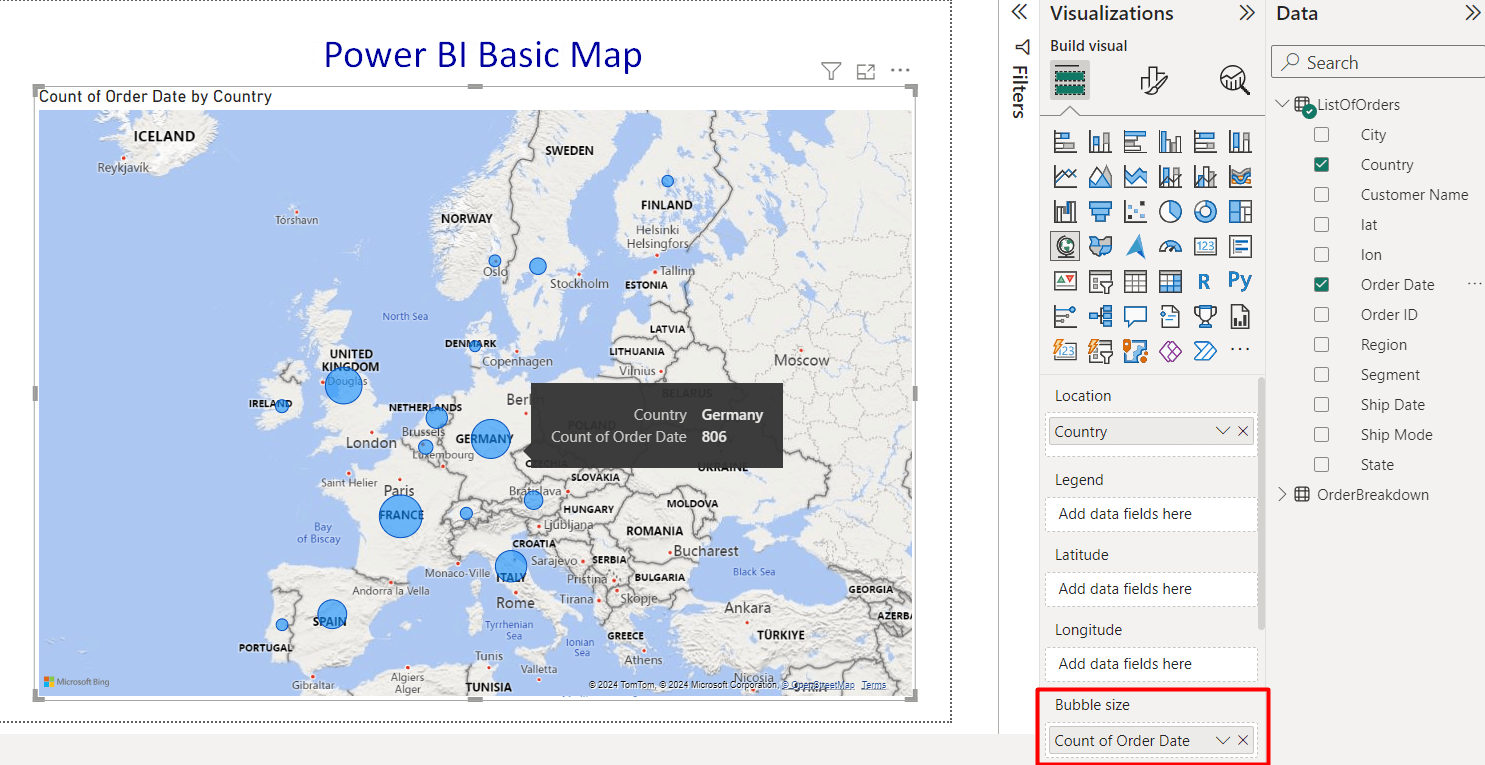Open the Gauge visual icon
This screenshot has width=1485, height=765.
[1170, 245]
